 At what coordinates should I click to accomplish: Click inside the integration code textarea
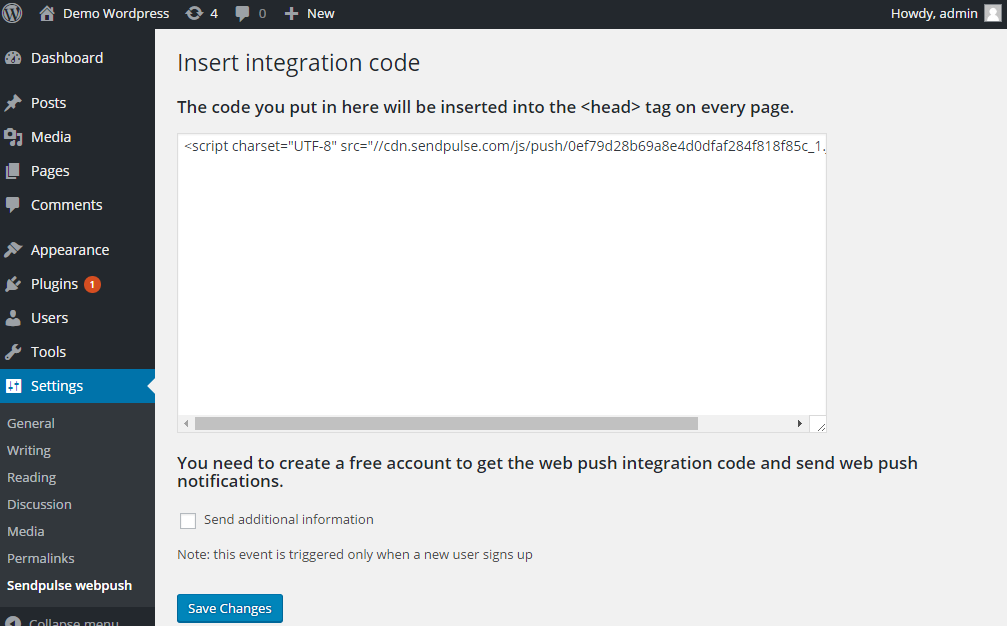click(500, 280)
